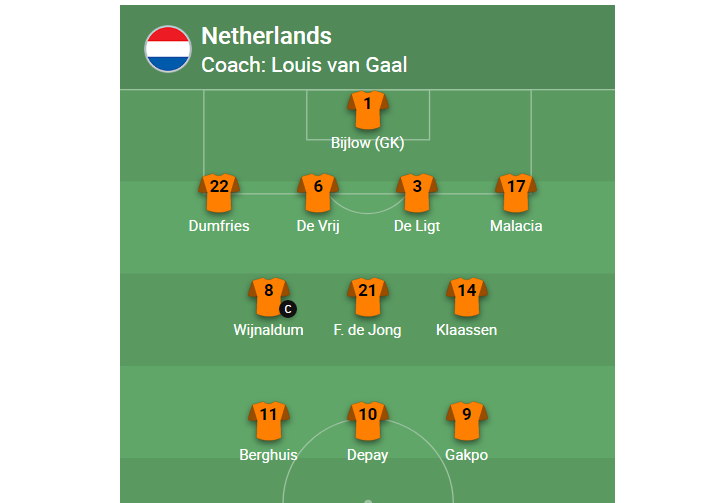Screen dimensions: 725x503
Task: Click the Malacia name label
Action: pyautogui.click(x=516, y=226)
